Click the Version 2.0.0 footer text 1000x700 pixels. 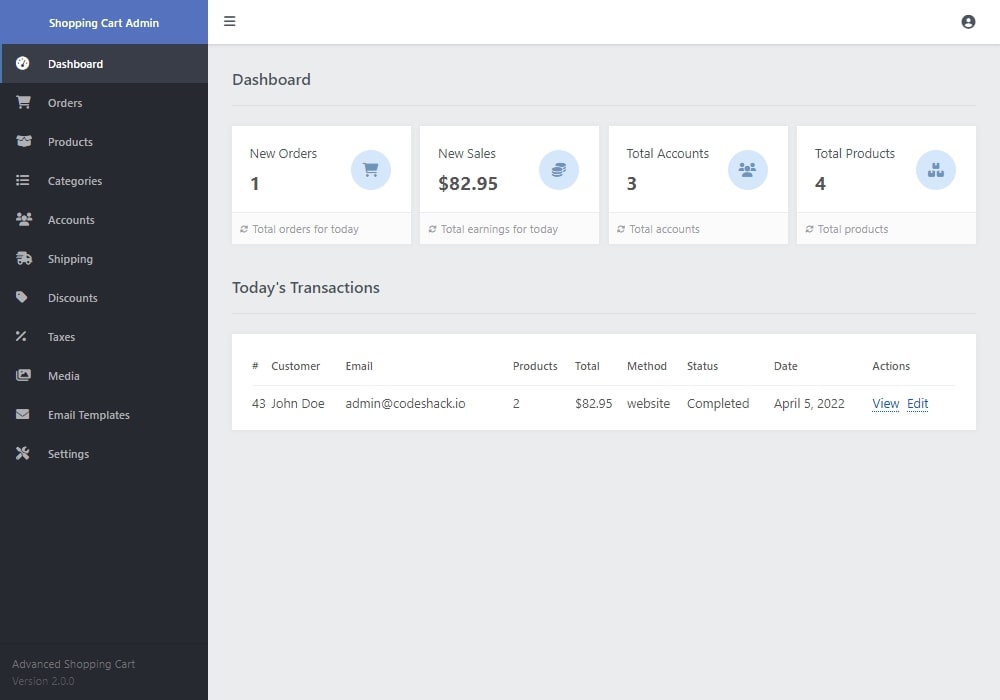(43, 681)
